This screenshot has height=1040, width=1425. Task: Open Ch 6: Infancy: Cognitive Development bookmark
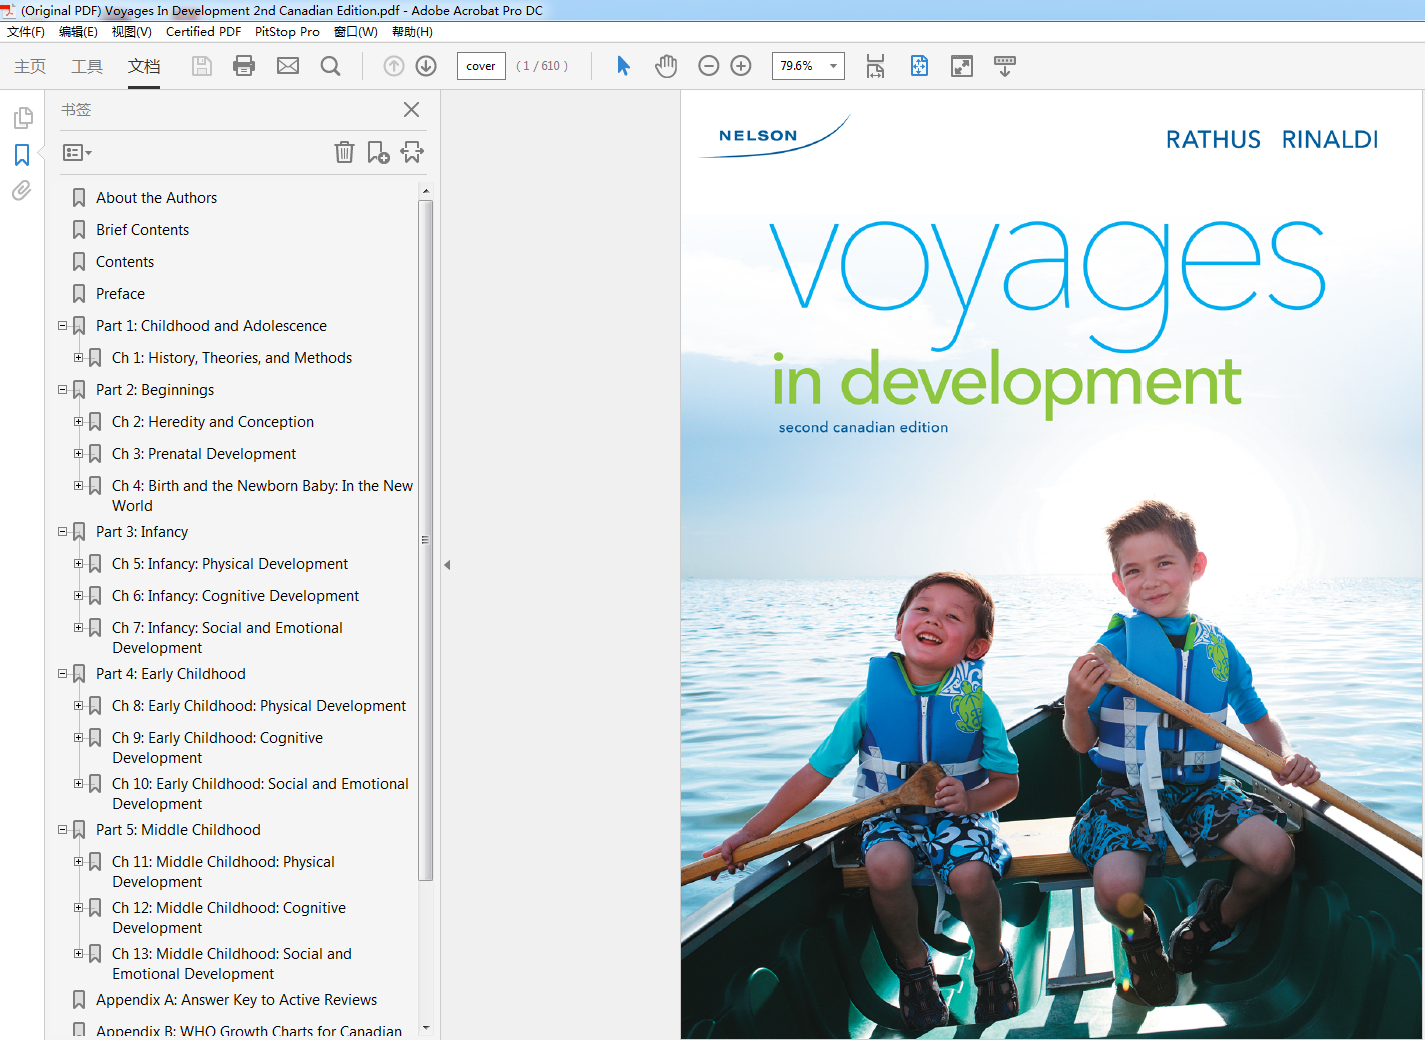[235, 596]
